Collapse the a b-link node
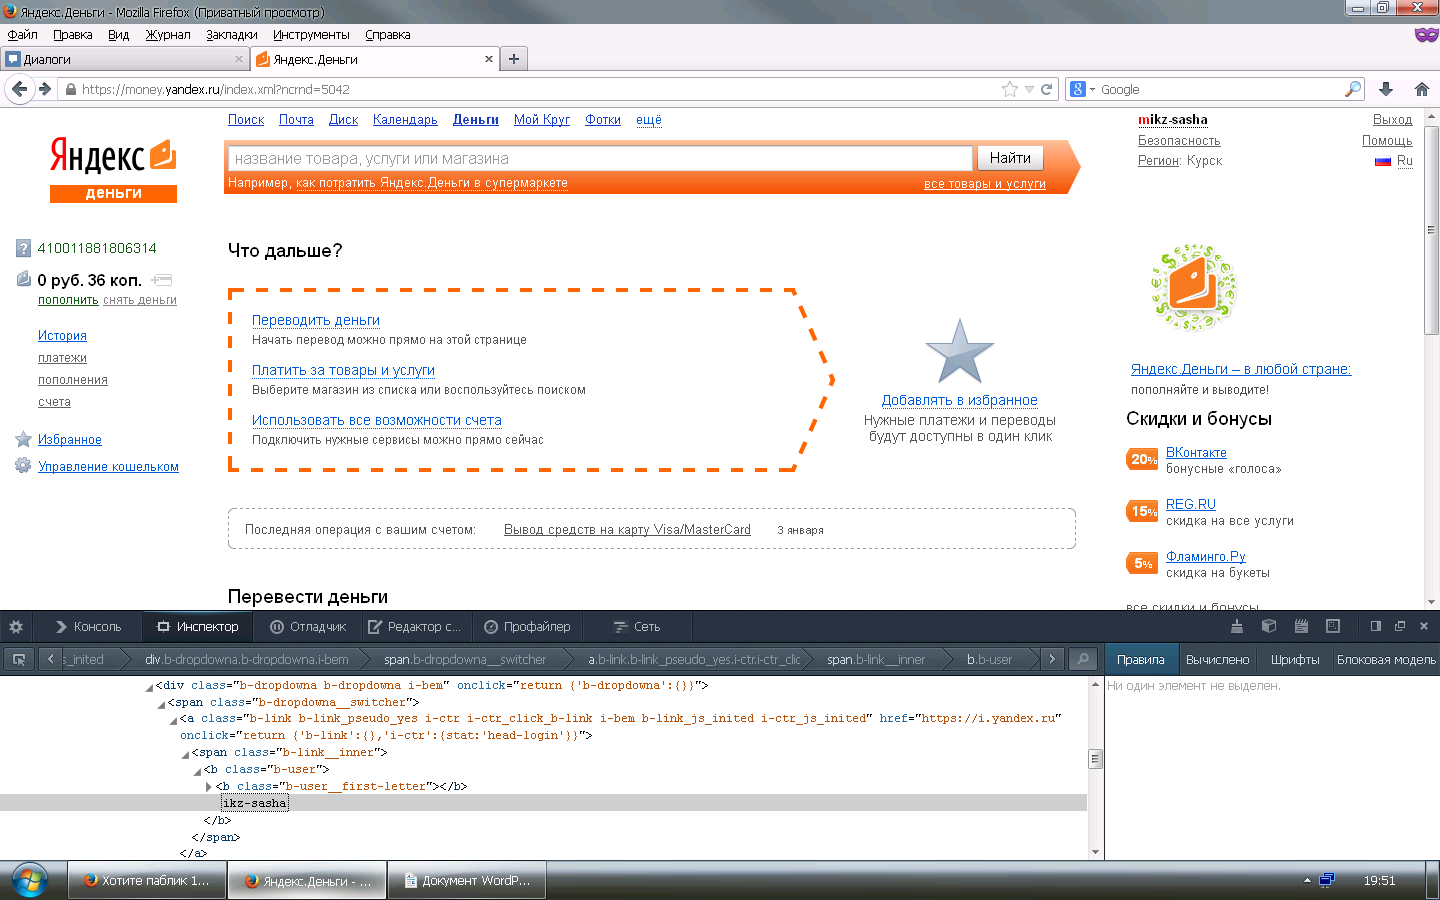This screenshot has height=900, width=1440. (173, 720)
